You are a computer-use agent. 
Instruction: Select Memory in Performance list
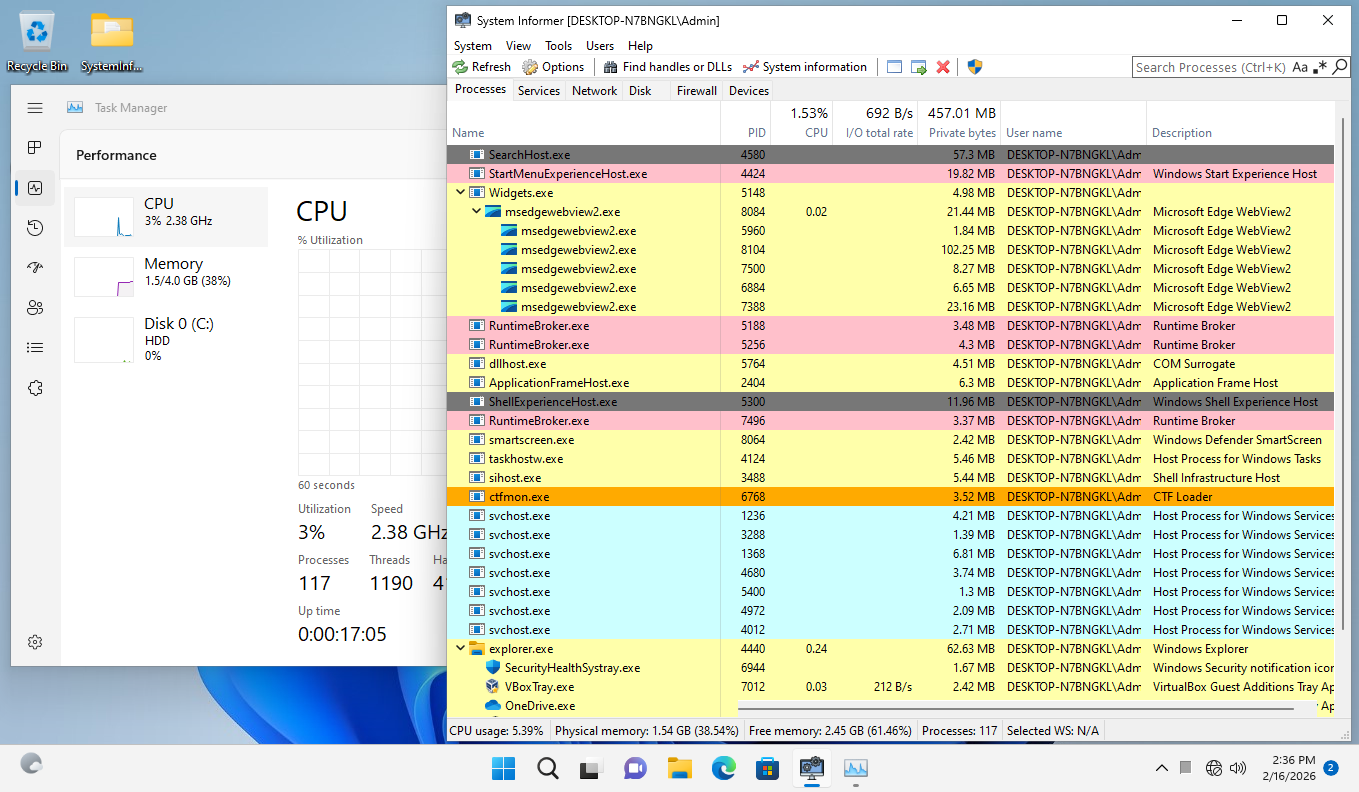tap(166, 272)
